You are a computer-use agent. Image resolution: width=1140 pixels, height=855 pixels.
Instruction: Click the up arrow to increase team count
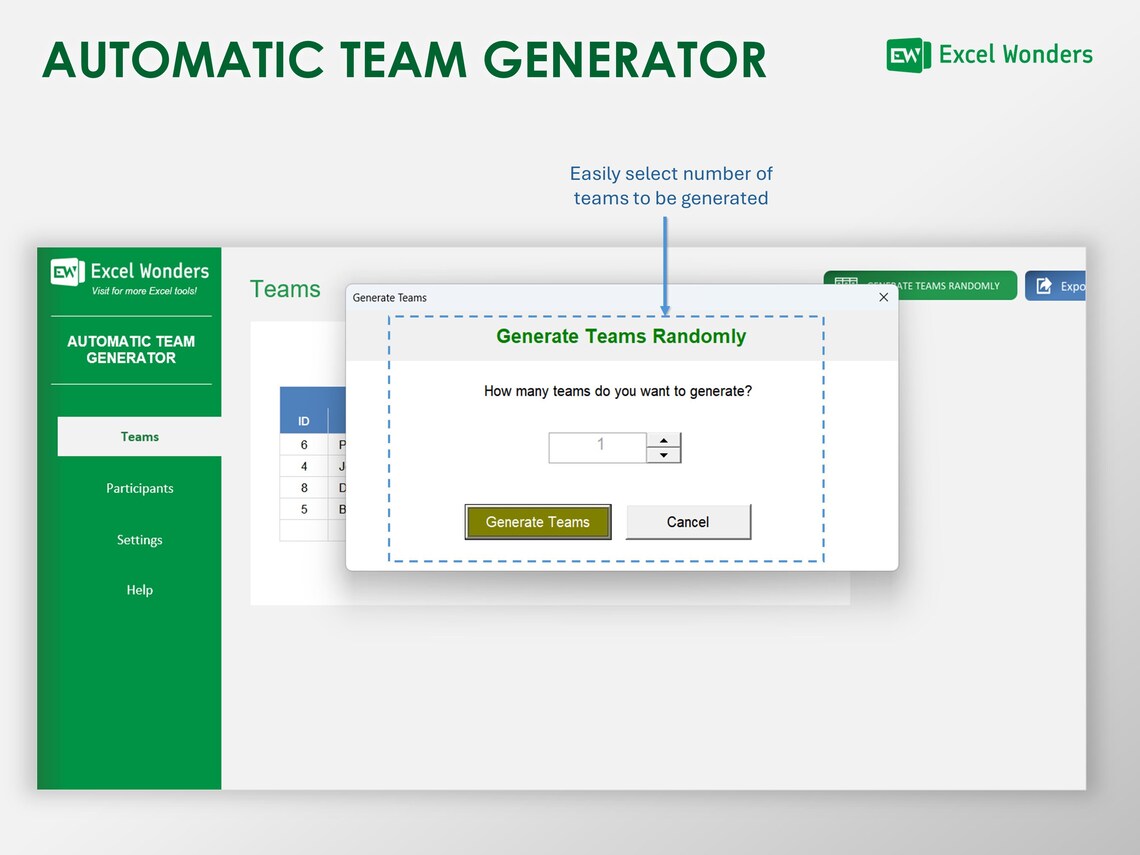pos(664,440)
